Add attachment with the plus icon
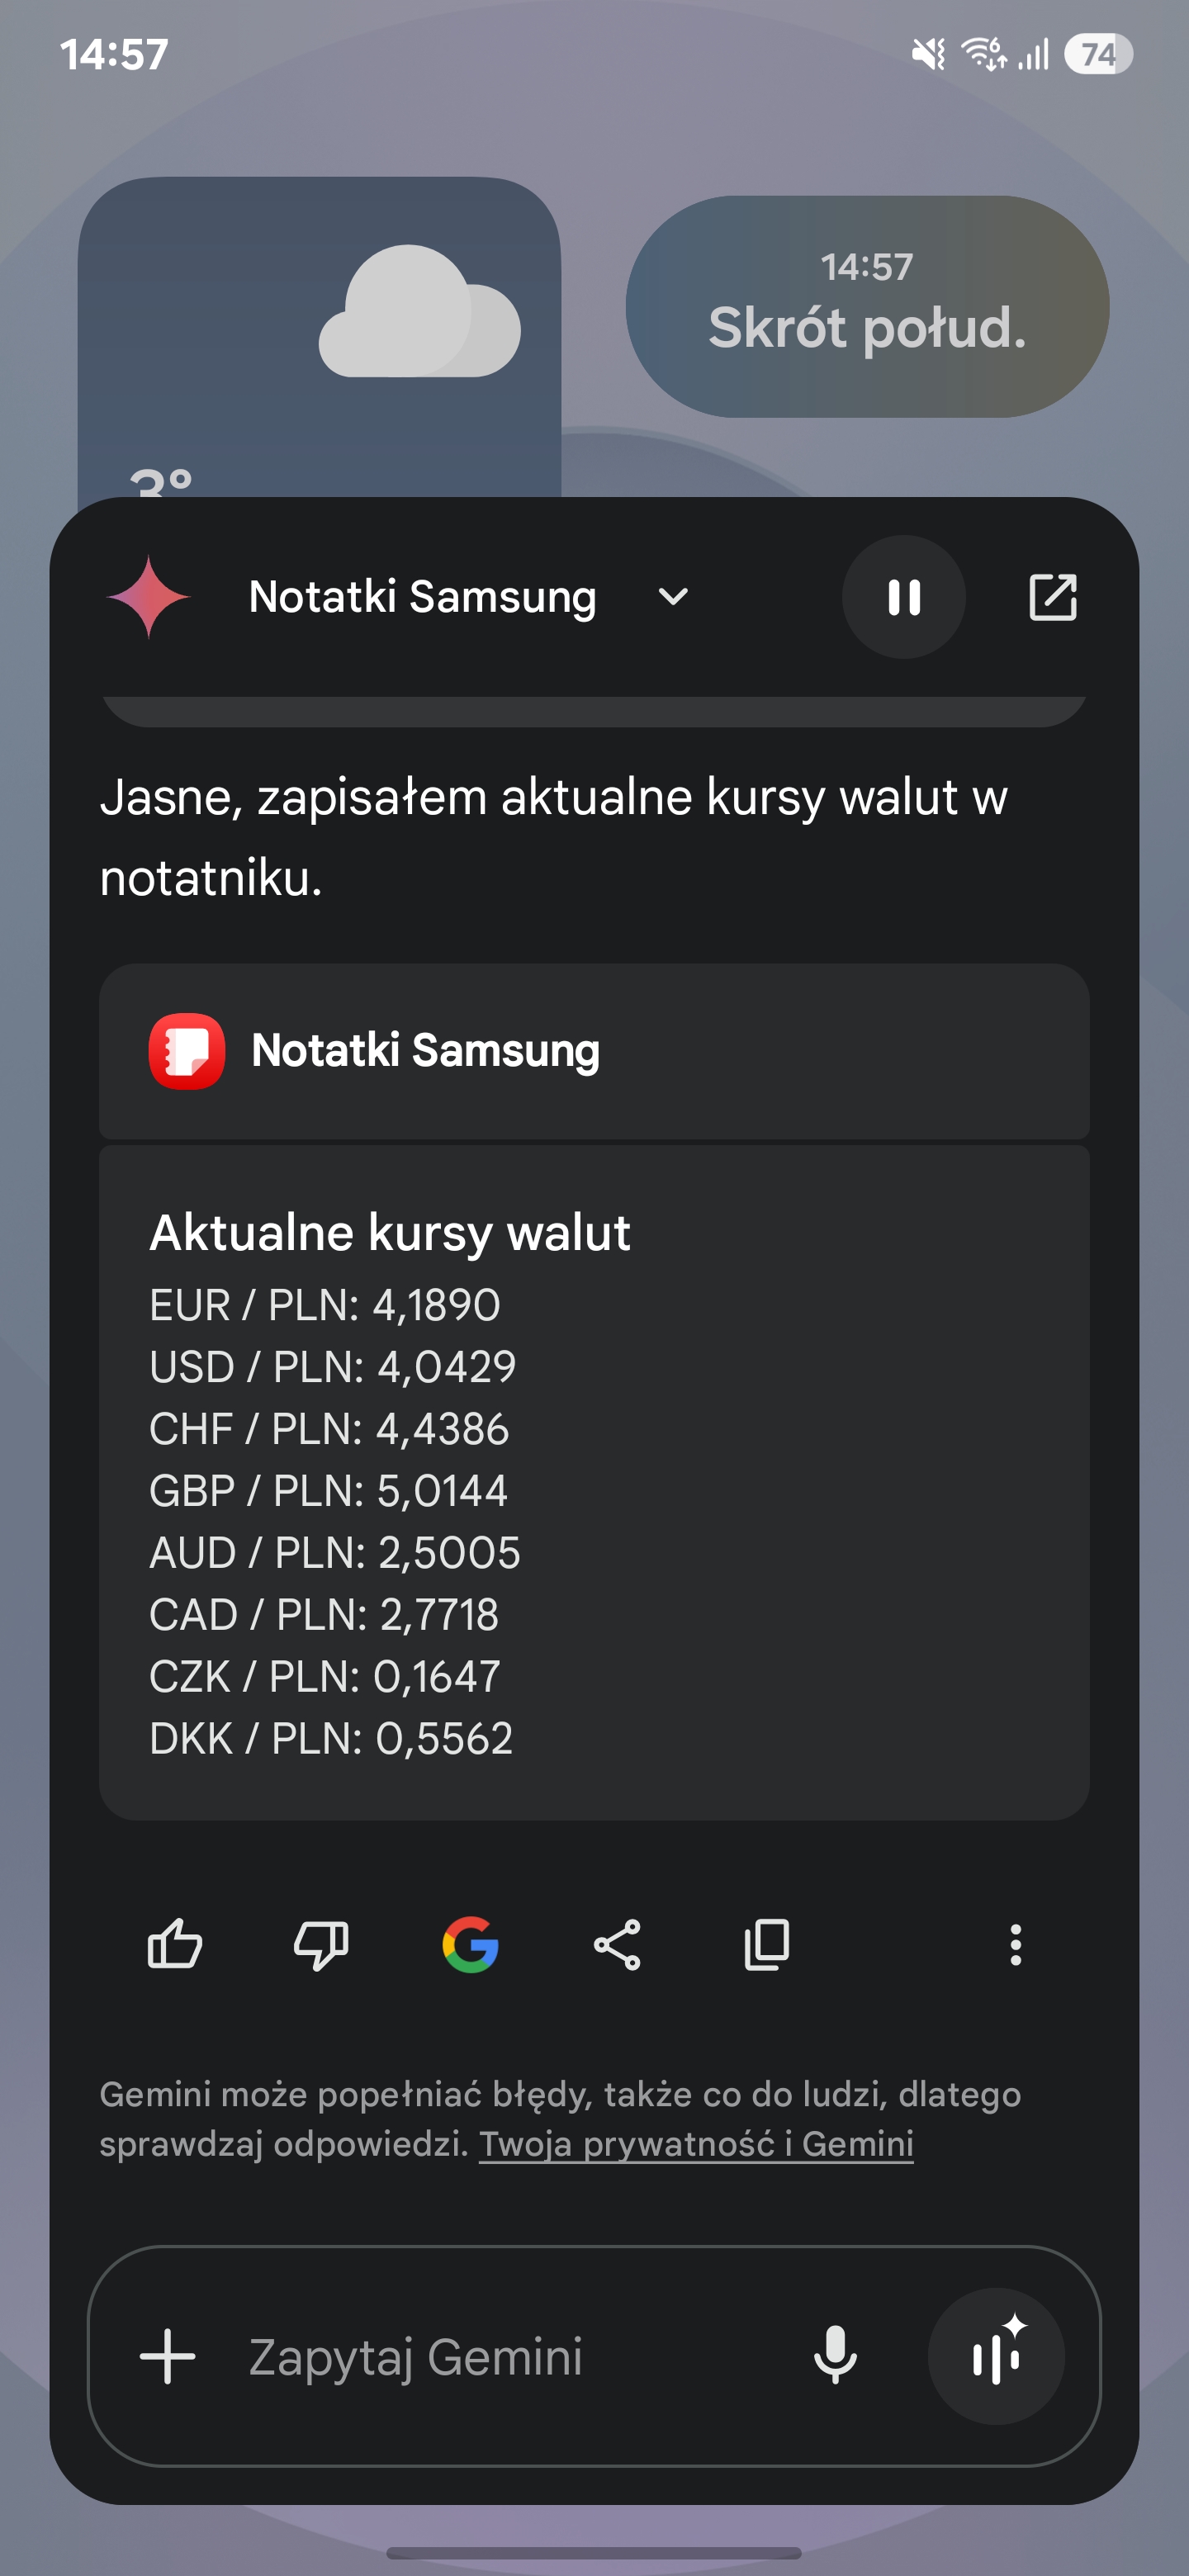This screenshot has width=1189, height=2576. point(167,2357)
